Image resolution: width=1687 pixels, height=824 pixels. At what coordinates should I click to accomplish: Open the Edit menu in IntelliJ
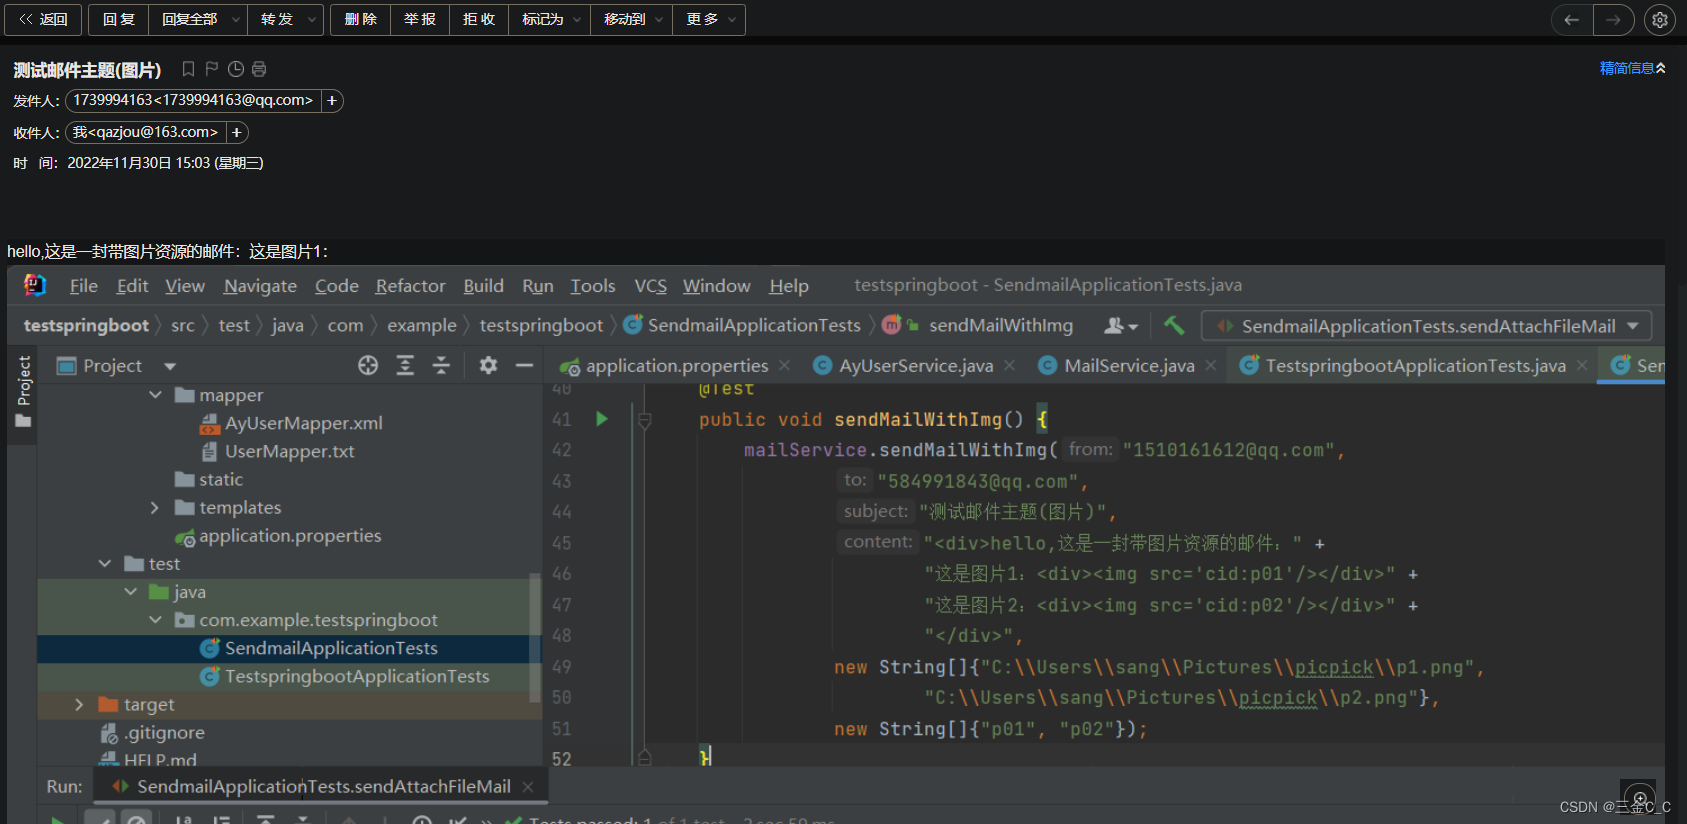[x=132, y=286]
